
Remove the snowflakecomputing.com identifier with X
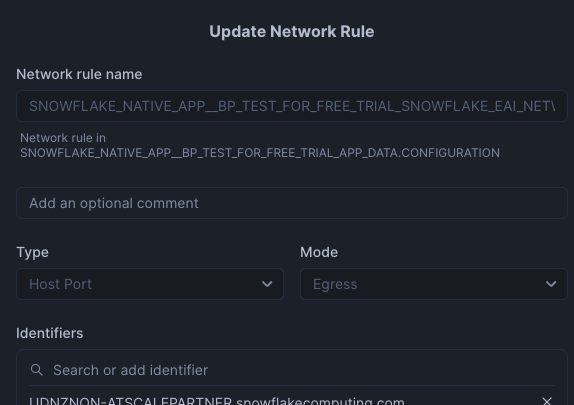(x=547, y=401)
